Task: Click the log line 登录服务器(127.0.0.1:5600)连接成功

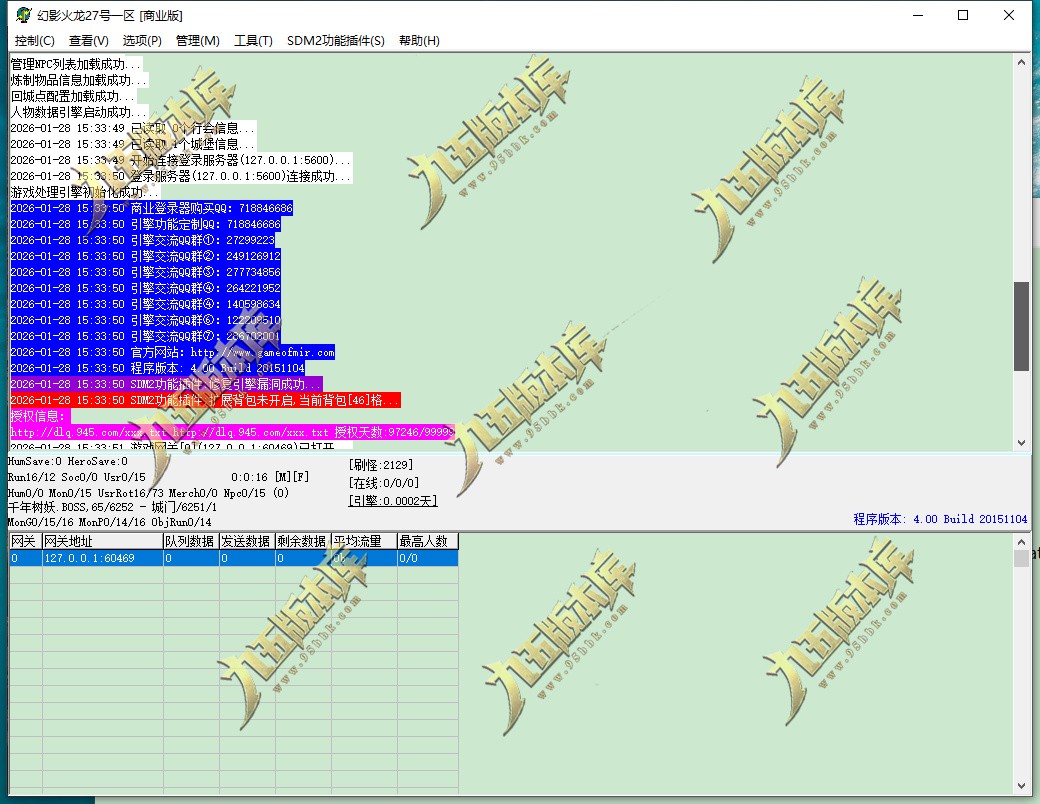Action: tap(180, 176)
